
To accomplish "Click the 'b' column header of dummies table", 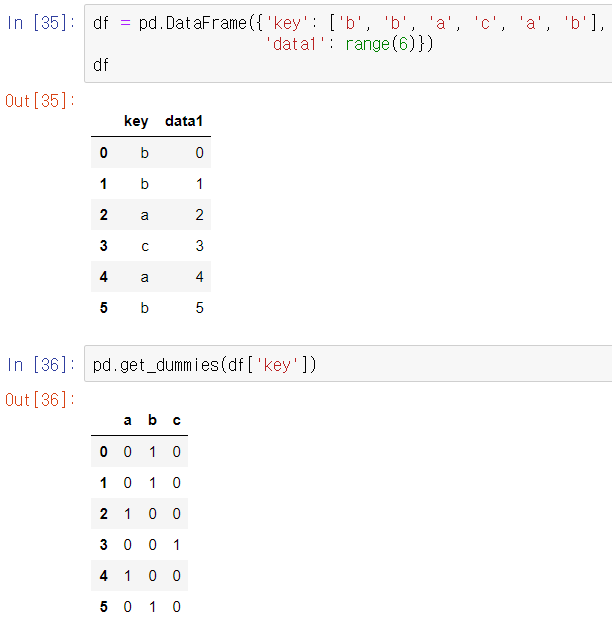I will 152,419.
